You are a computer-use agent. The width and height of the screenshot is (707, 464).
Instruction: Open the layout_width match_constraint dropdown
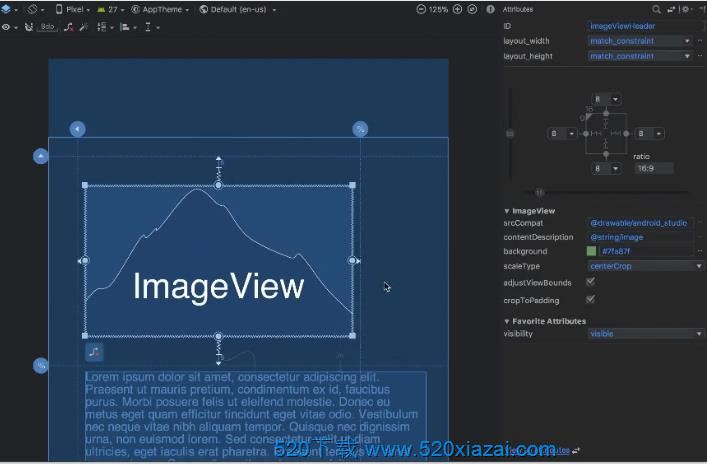pyautogui.click(x=640, y=41)
